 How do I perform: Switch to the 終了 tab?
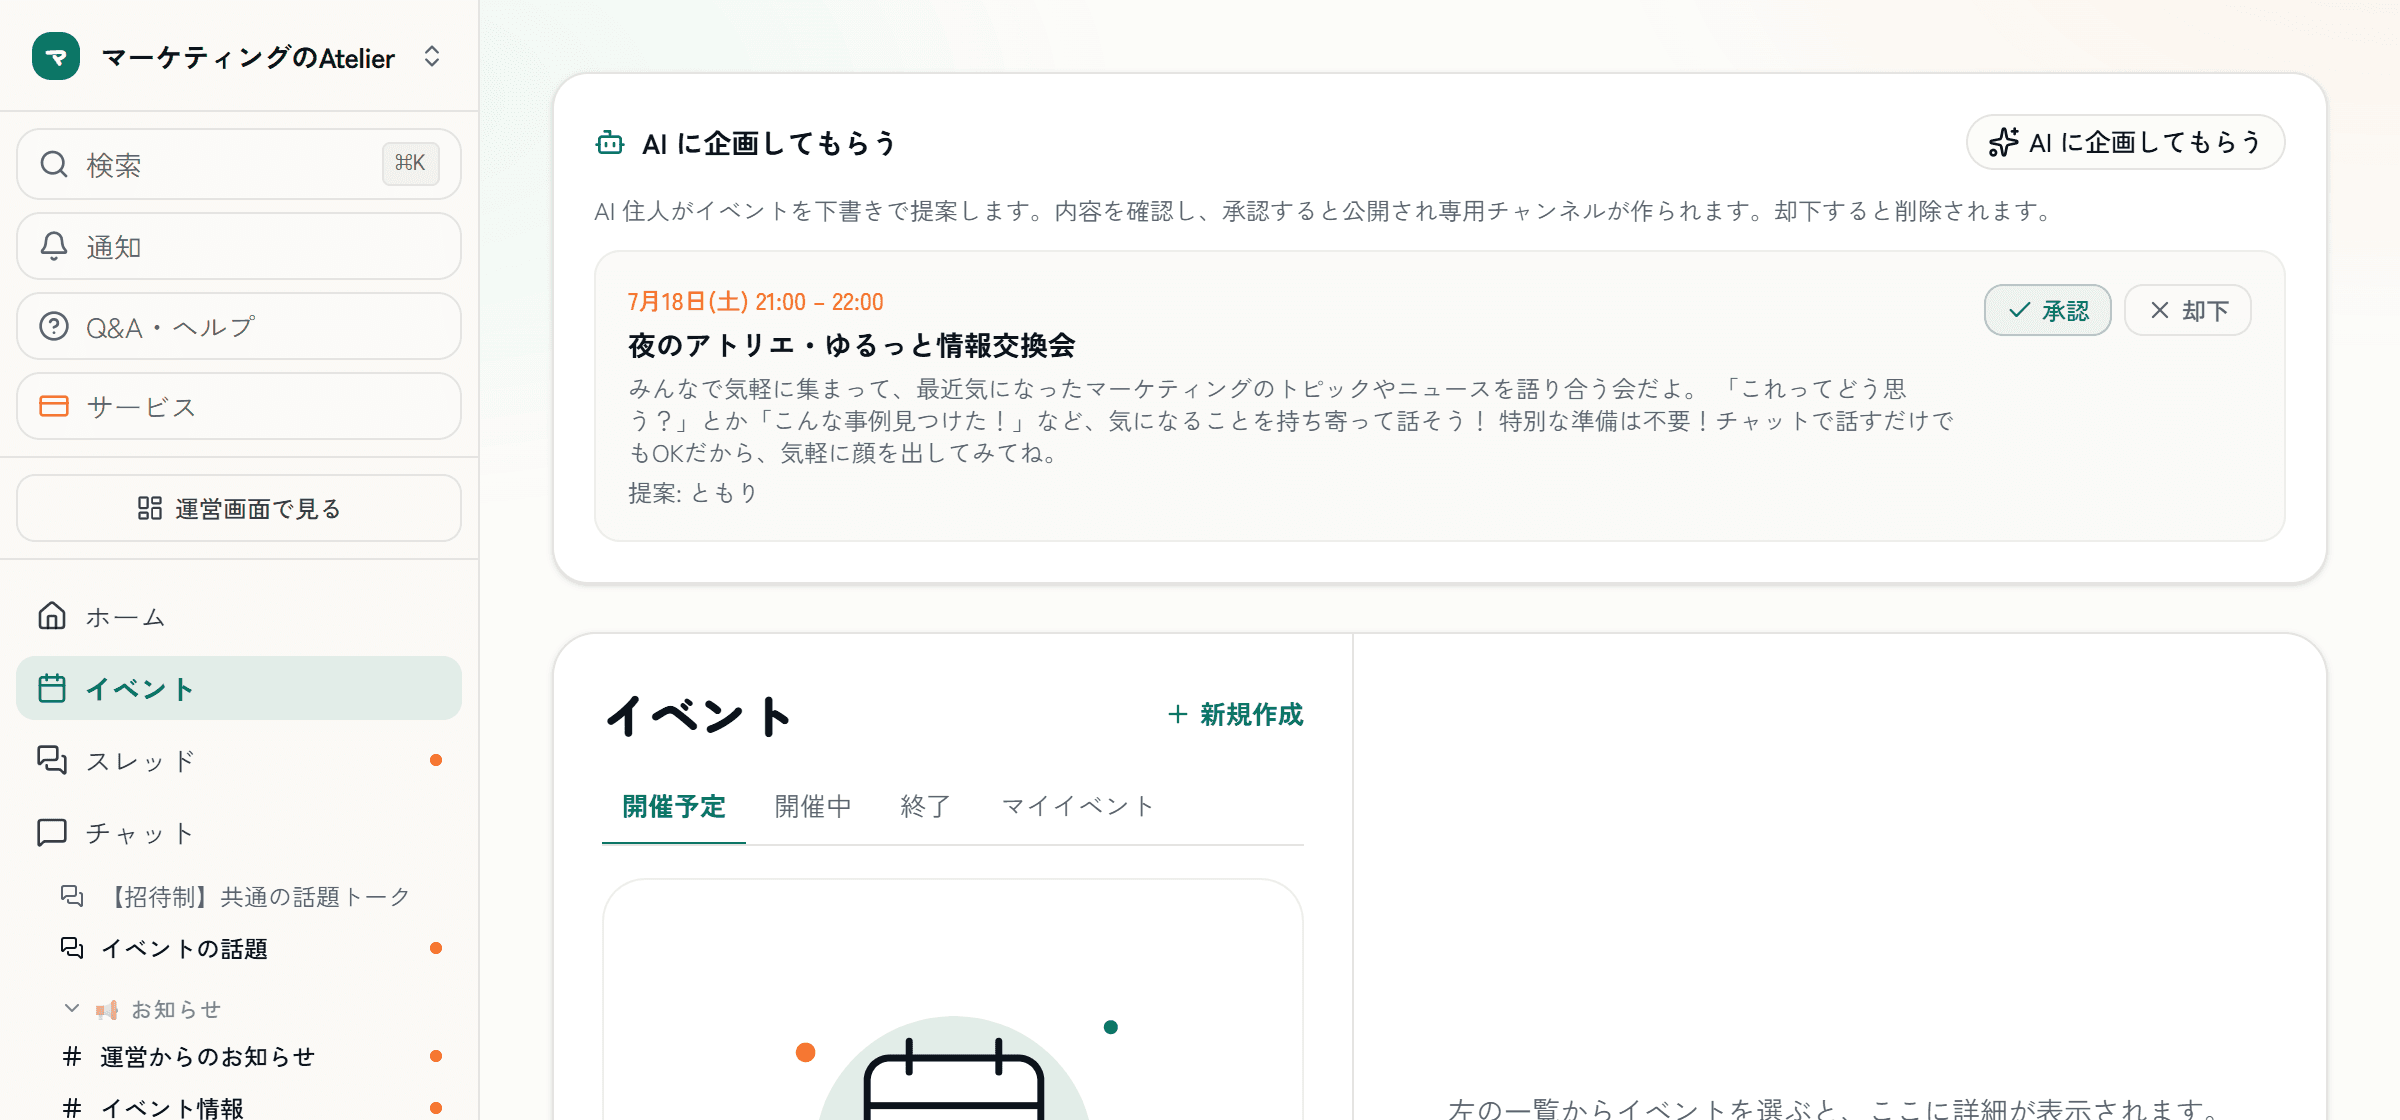(x=925, y=806)
